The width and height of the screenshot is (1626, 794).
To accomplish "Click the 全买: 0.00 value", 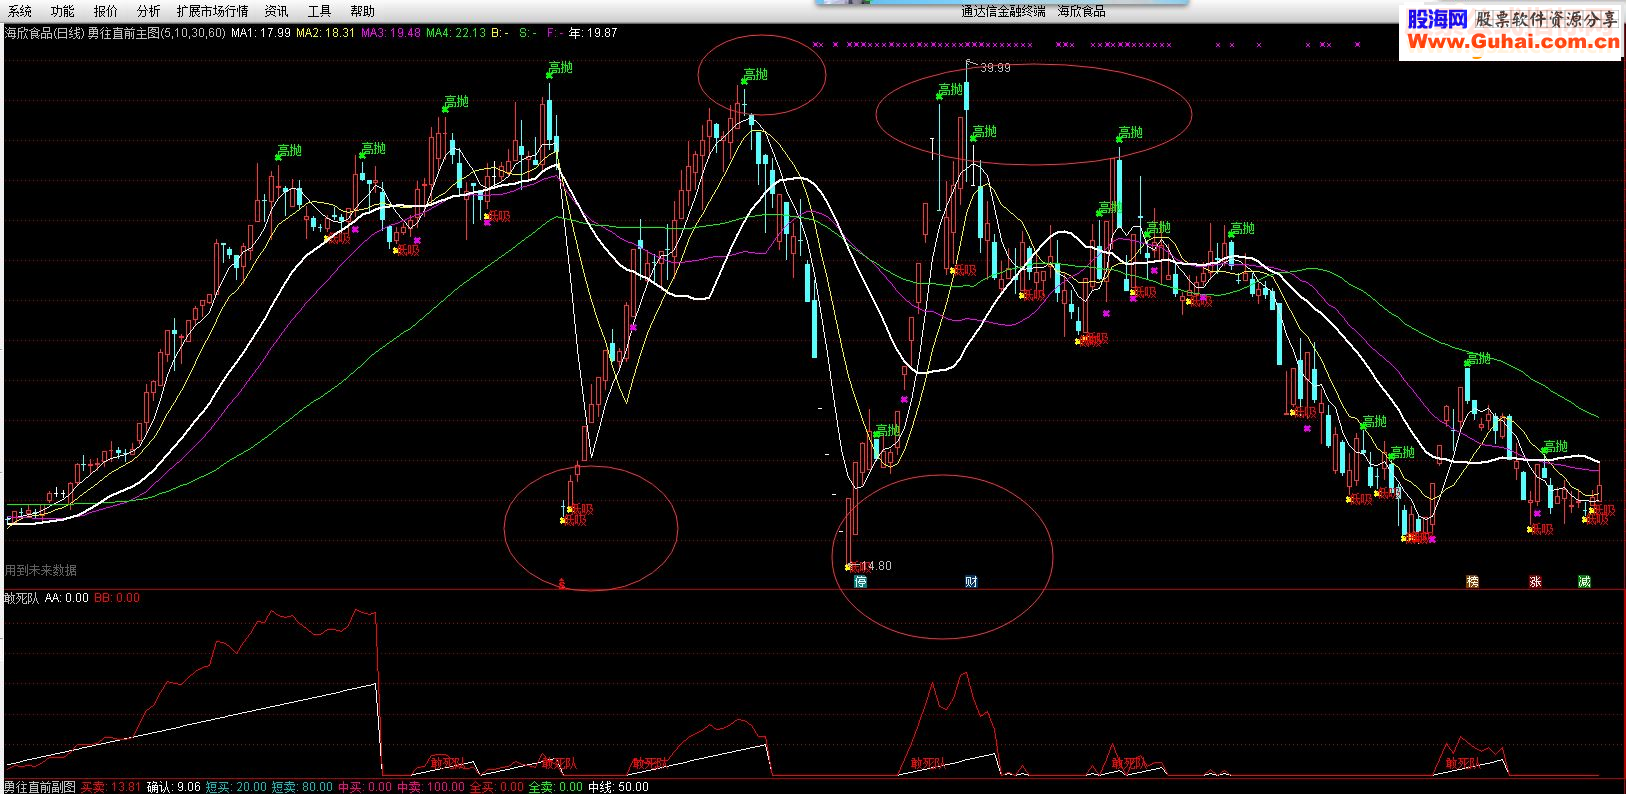I will (496, 787).
